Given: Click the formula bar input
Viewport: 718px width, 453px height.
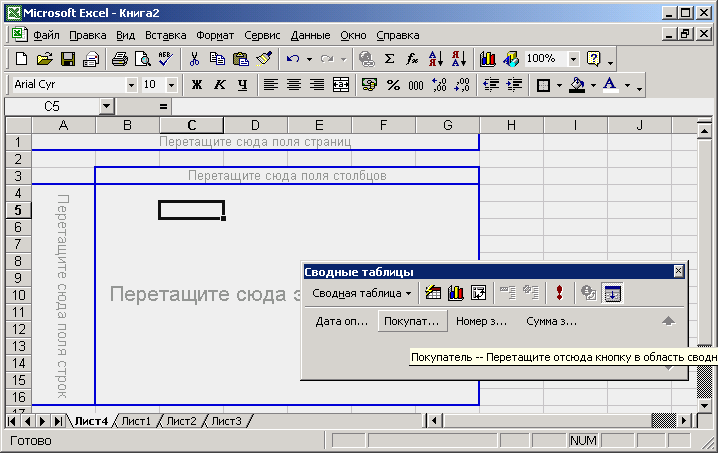Looking at the screenshot, I should [x=440, y=106].
